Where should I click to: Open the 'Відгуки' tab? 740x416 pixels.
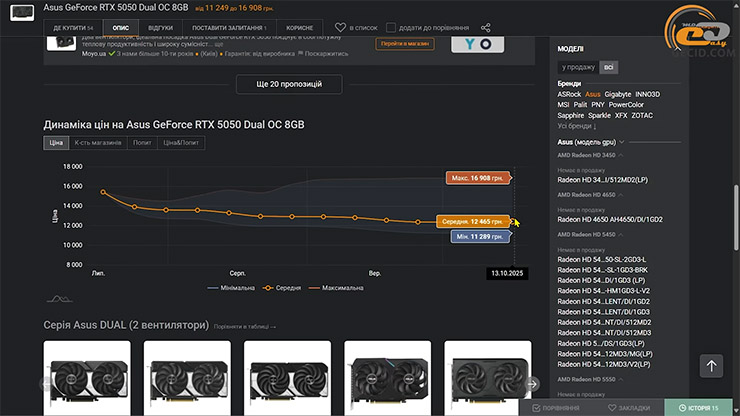[x=159, y=28]
